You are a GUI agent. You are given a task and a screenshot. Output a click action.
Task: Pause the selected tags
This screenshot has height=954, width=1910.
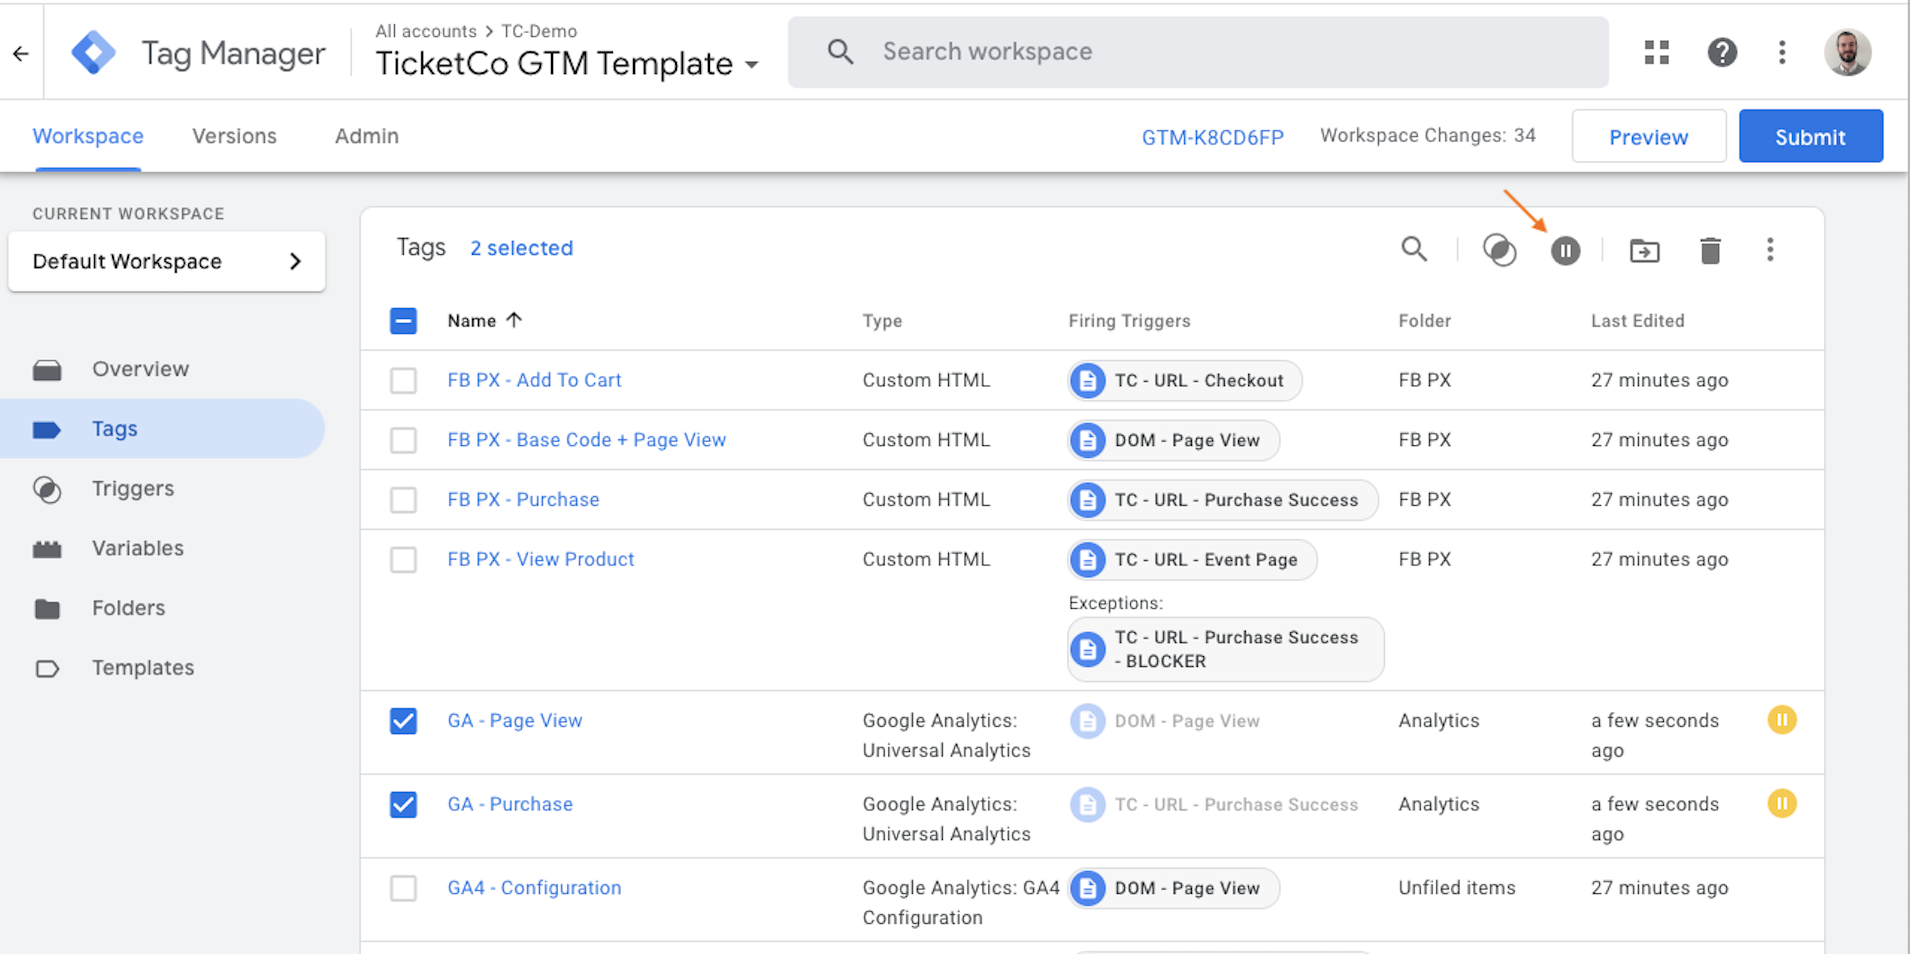[x=1566, y=251]
